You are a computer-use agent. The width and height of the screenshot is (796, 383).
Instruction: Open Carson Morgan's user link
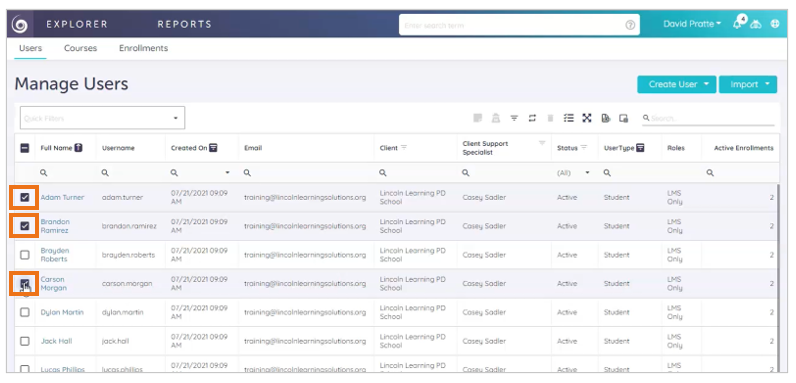tap(53, 283)
